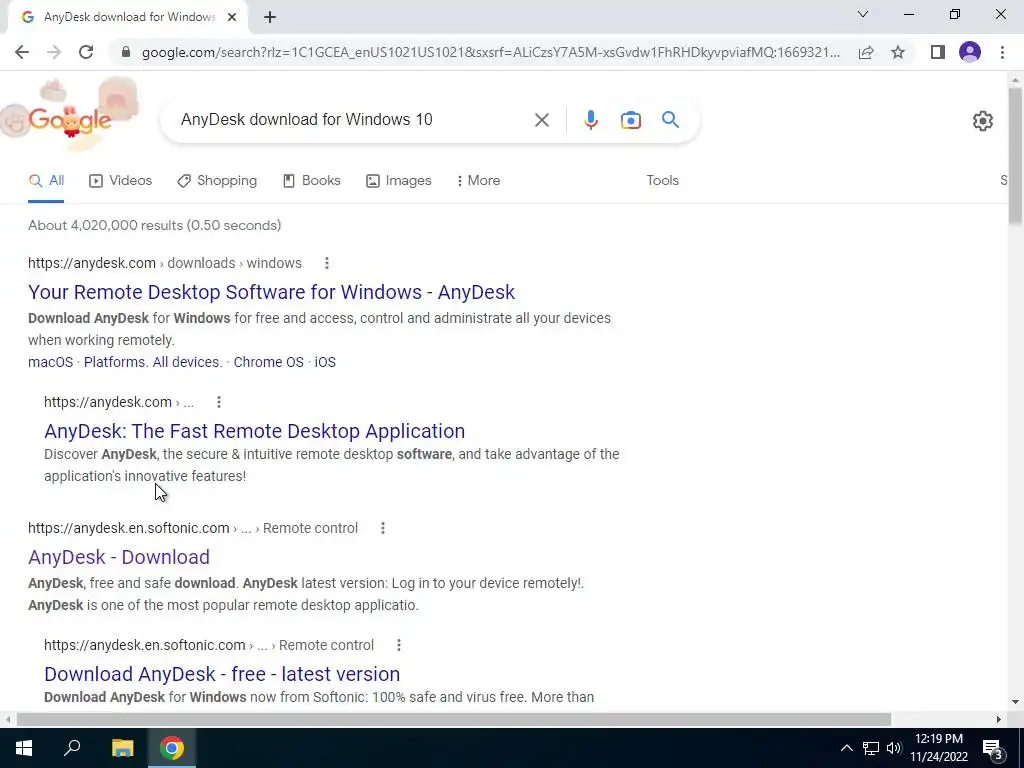Click scroll right arrow at page bottom
The height and width of the screenshot is (768, 1024).
coord(998,720)
